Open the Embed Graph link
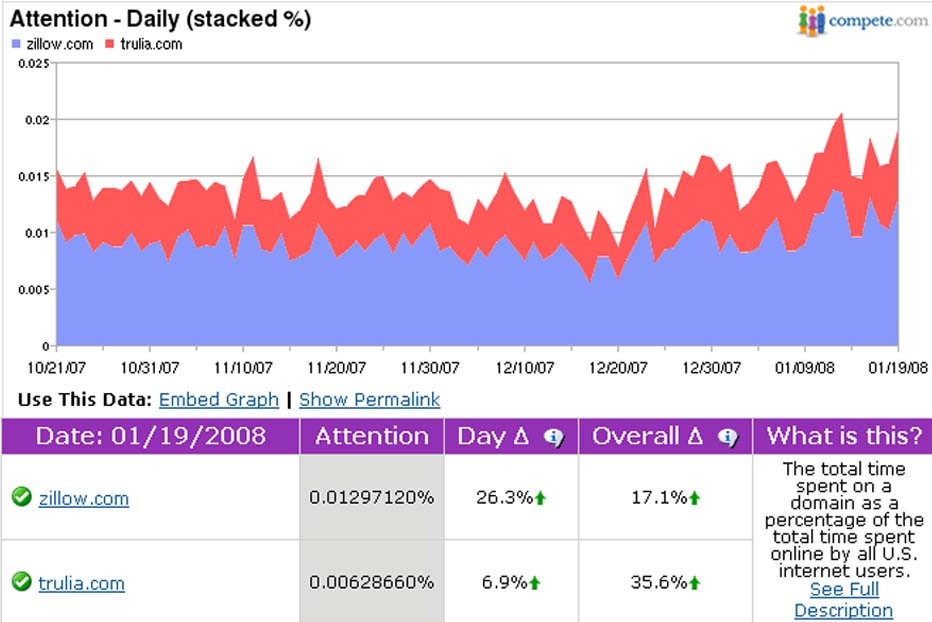The width and height of the screenshot is (932, 622). click(219, 400)
